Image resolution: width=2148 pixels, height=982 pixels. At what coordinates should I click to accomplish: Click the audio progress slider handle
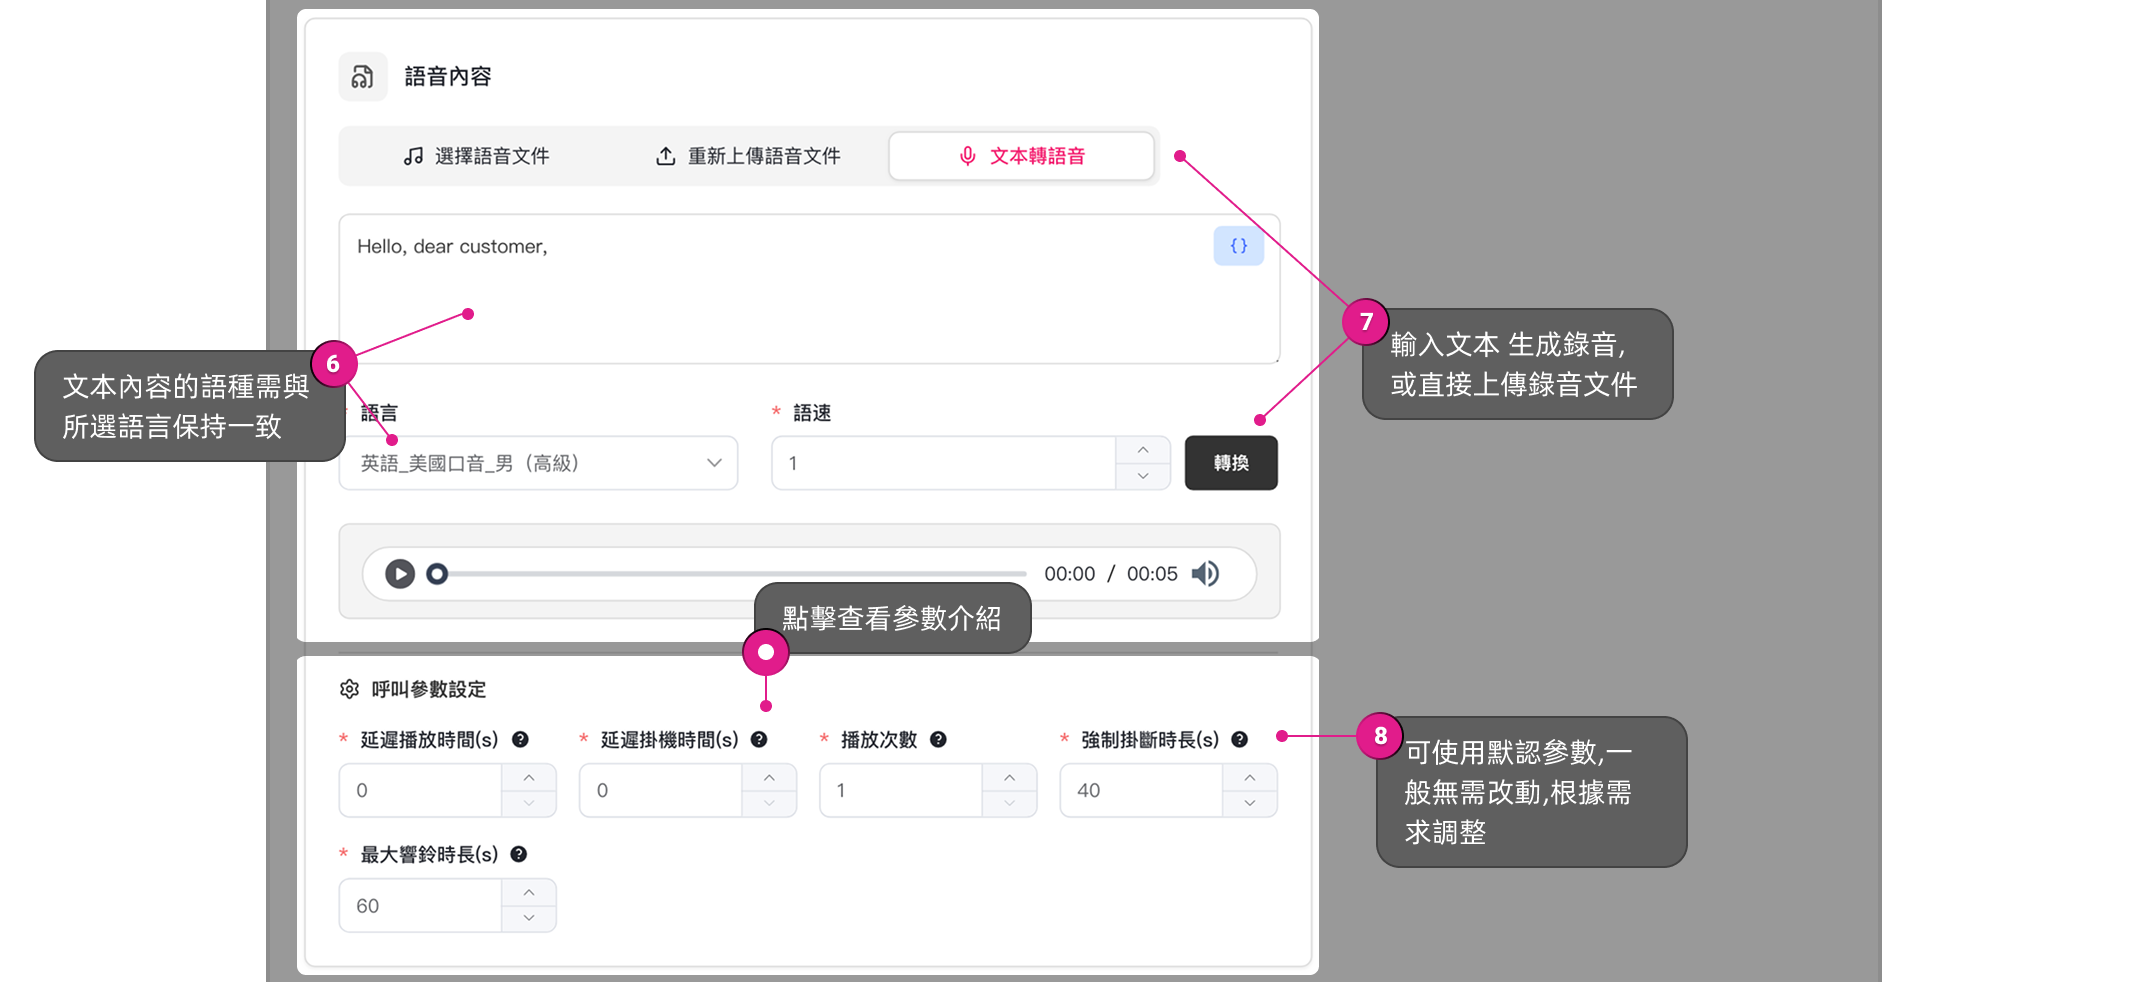click(437, 574)
